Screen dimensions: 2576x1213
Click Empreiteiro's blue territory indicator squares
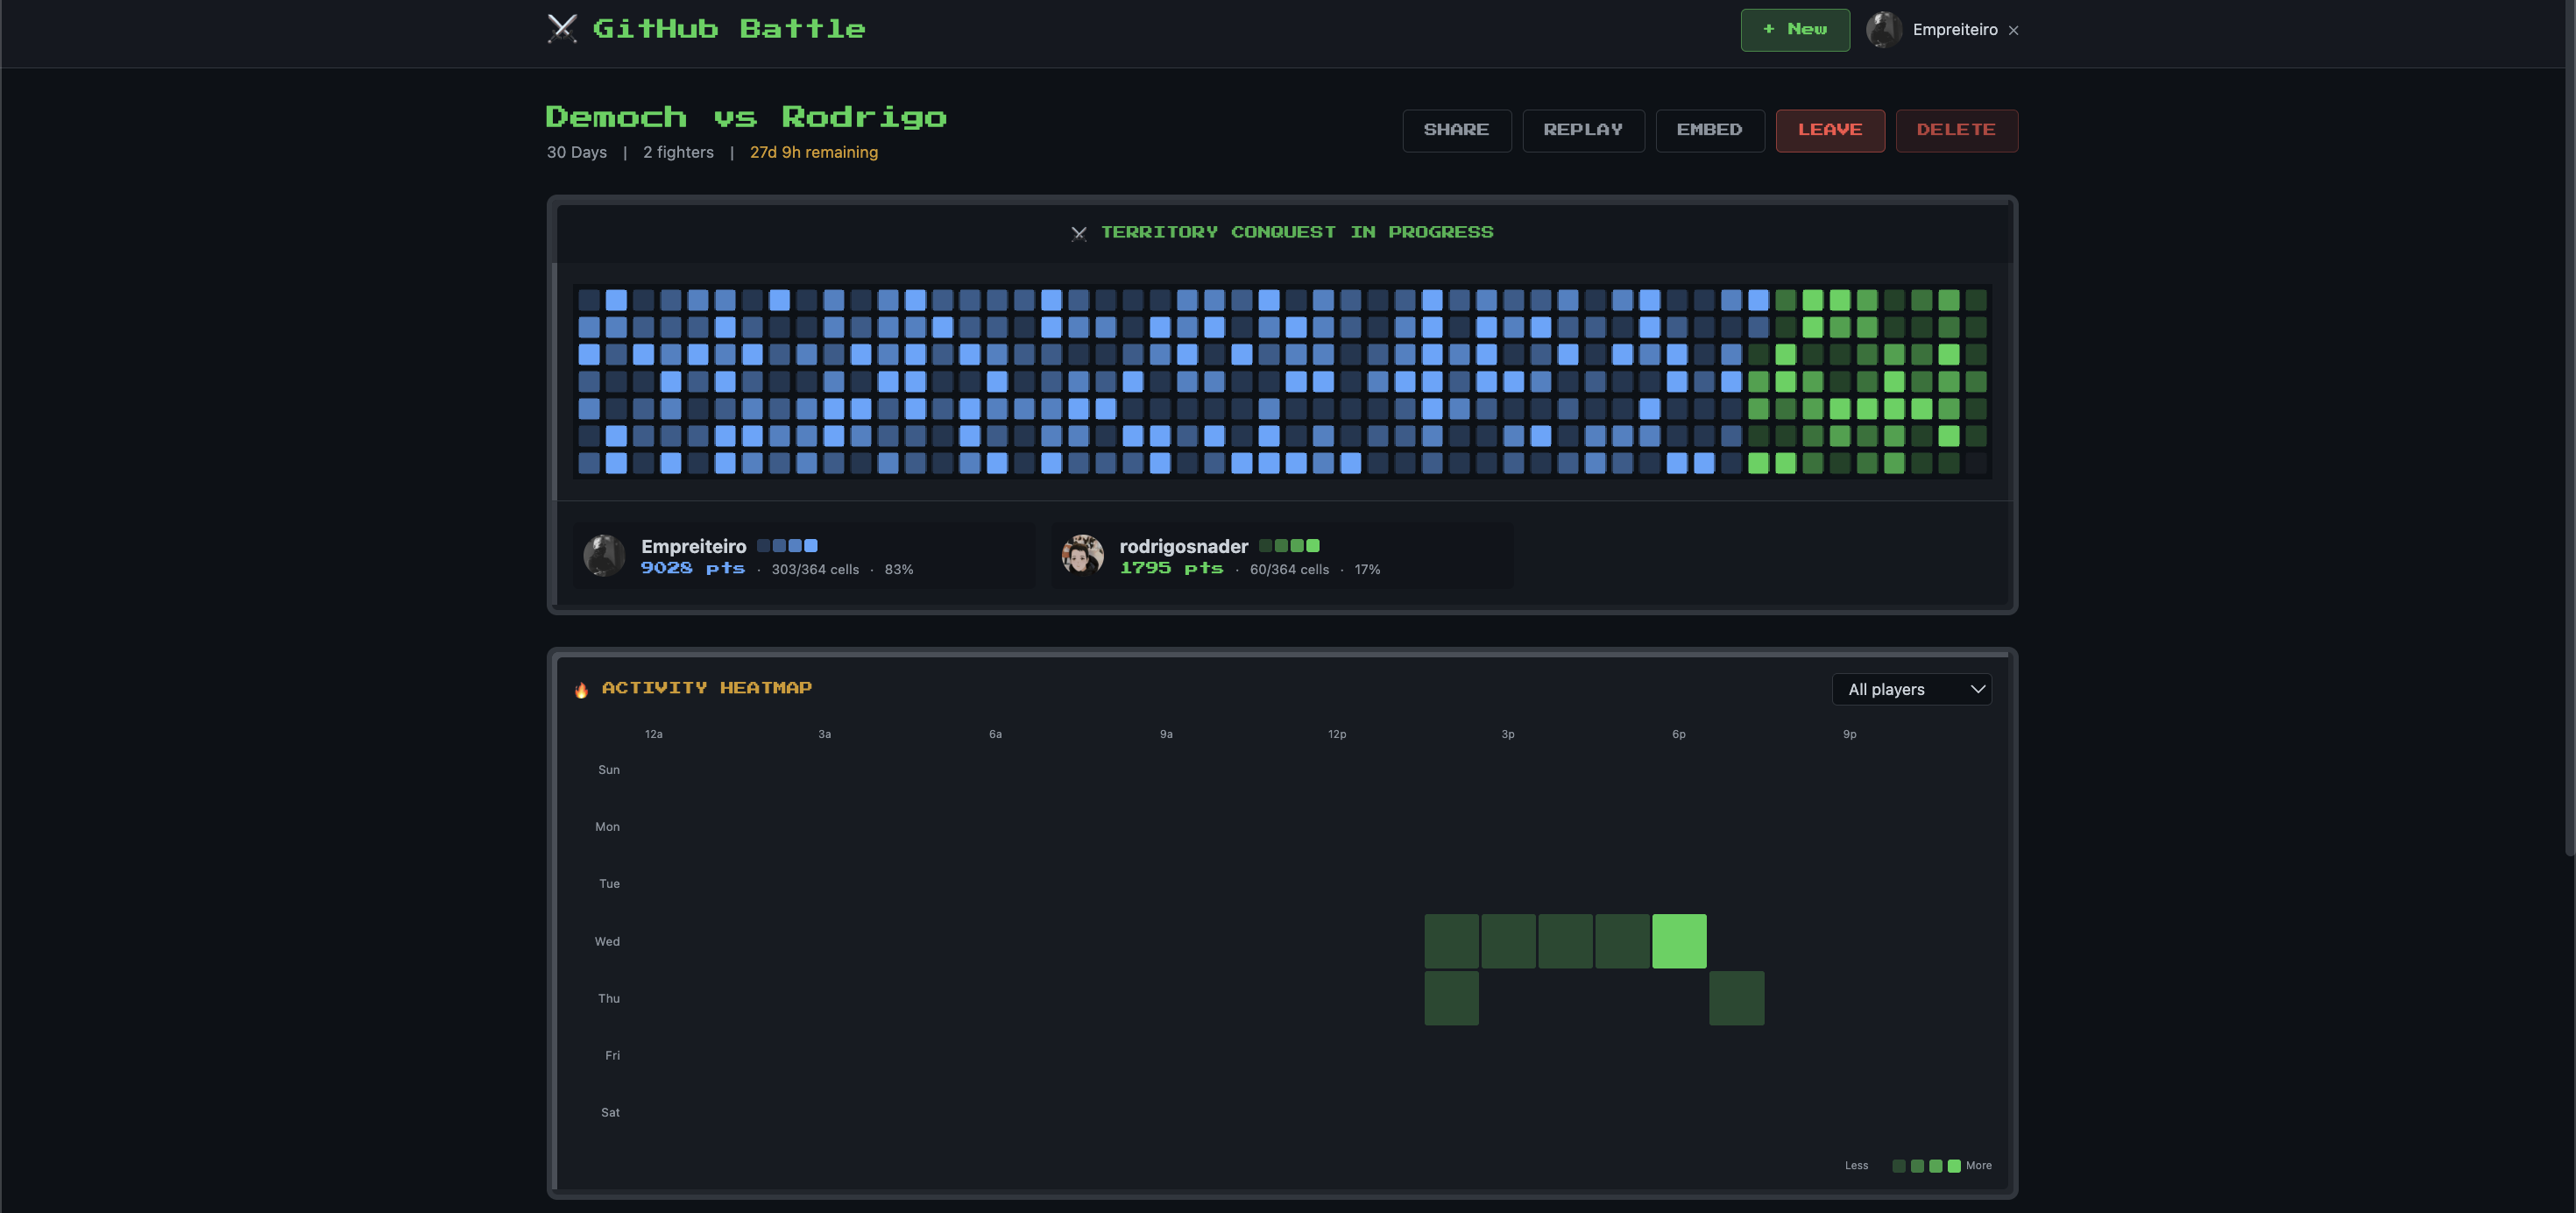click(x=788, y=545)
